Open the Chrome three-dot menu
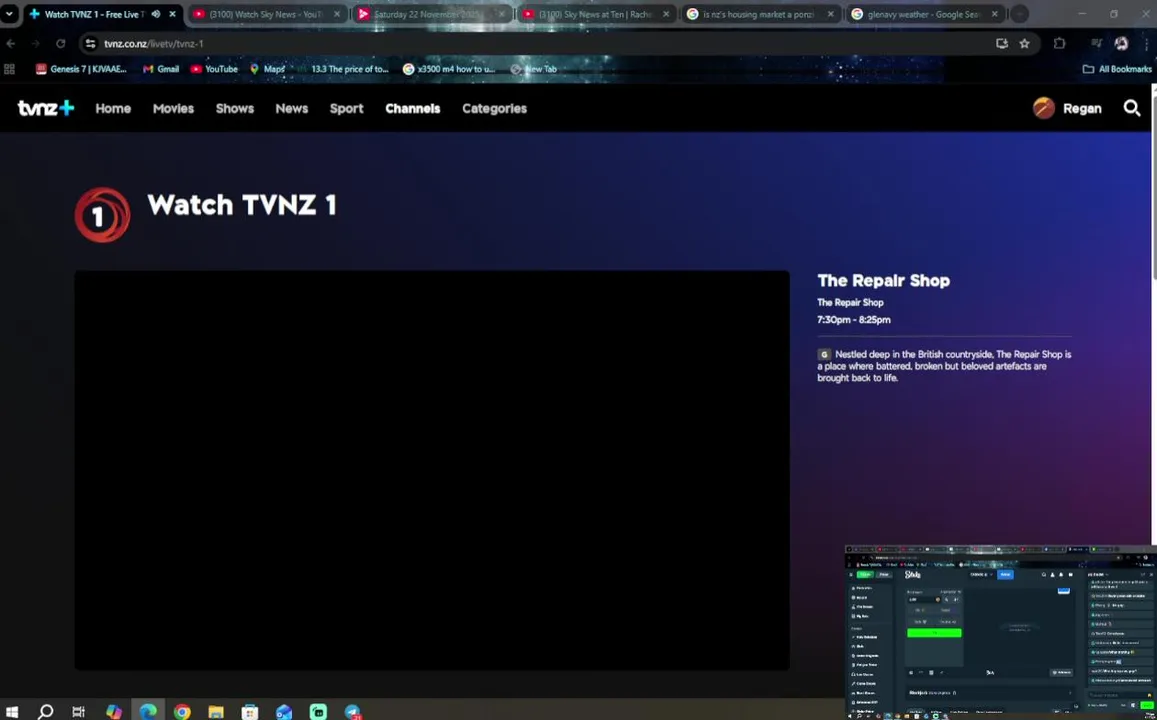This screenshot has width=1157, height=720. point(1146,44)
